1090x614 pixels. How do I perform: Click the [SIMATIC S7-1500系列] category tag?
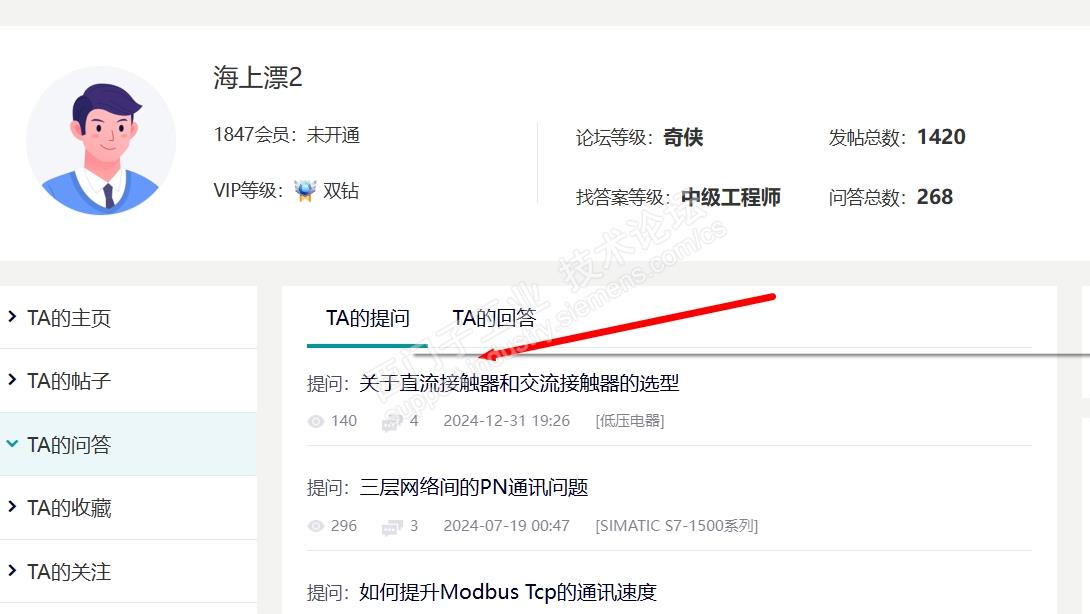pyautogui.click(x=676, y=526)
